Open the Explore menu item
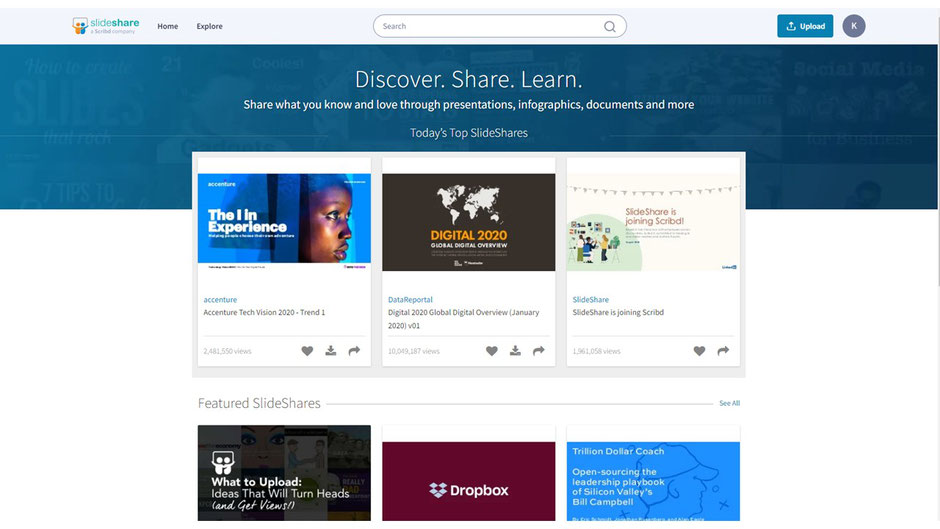Viewport: 940px width, 529px height. [209, 26]
